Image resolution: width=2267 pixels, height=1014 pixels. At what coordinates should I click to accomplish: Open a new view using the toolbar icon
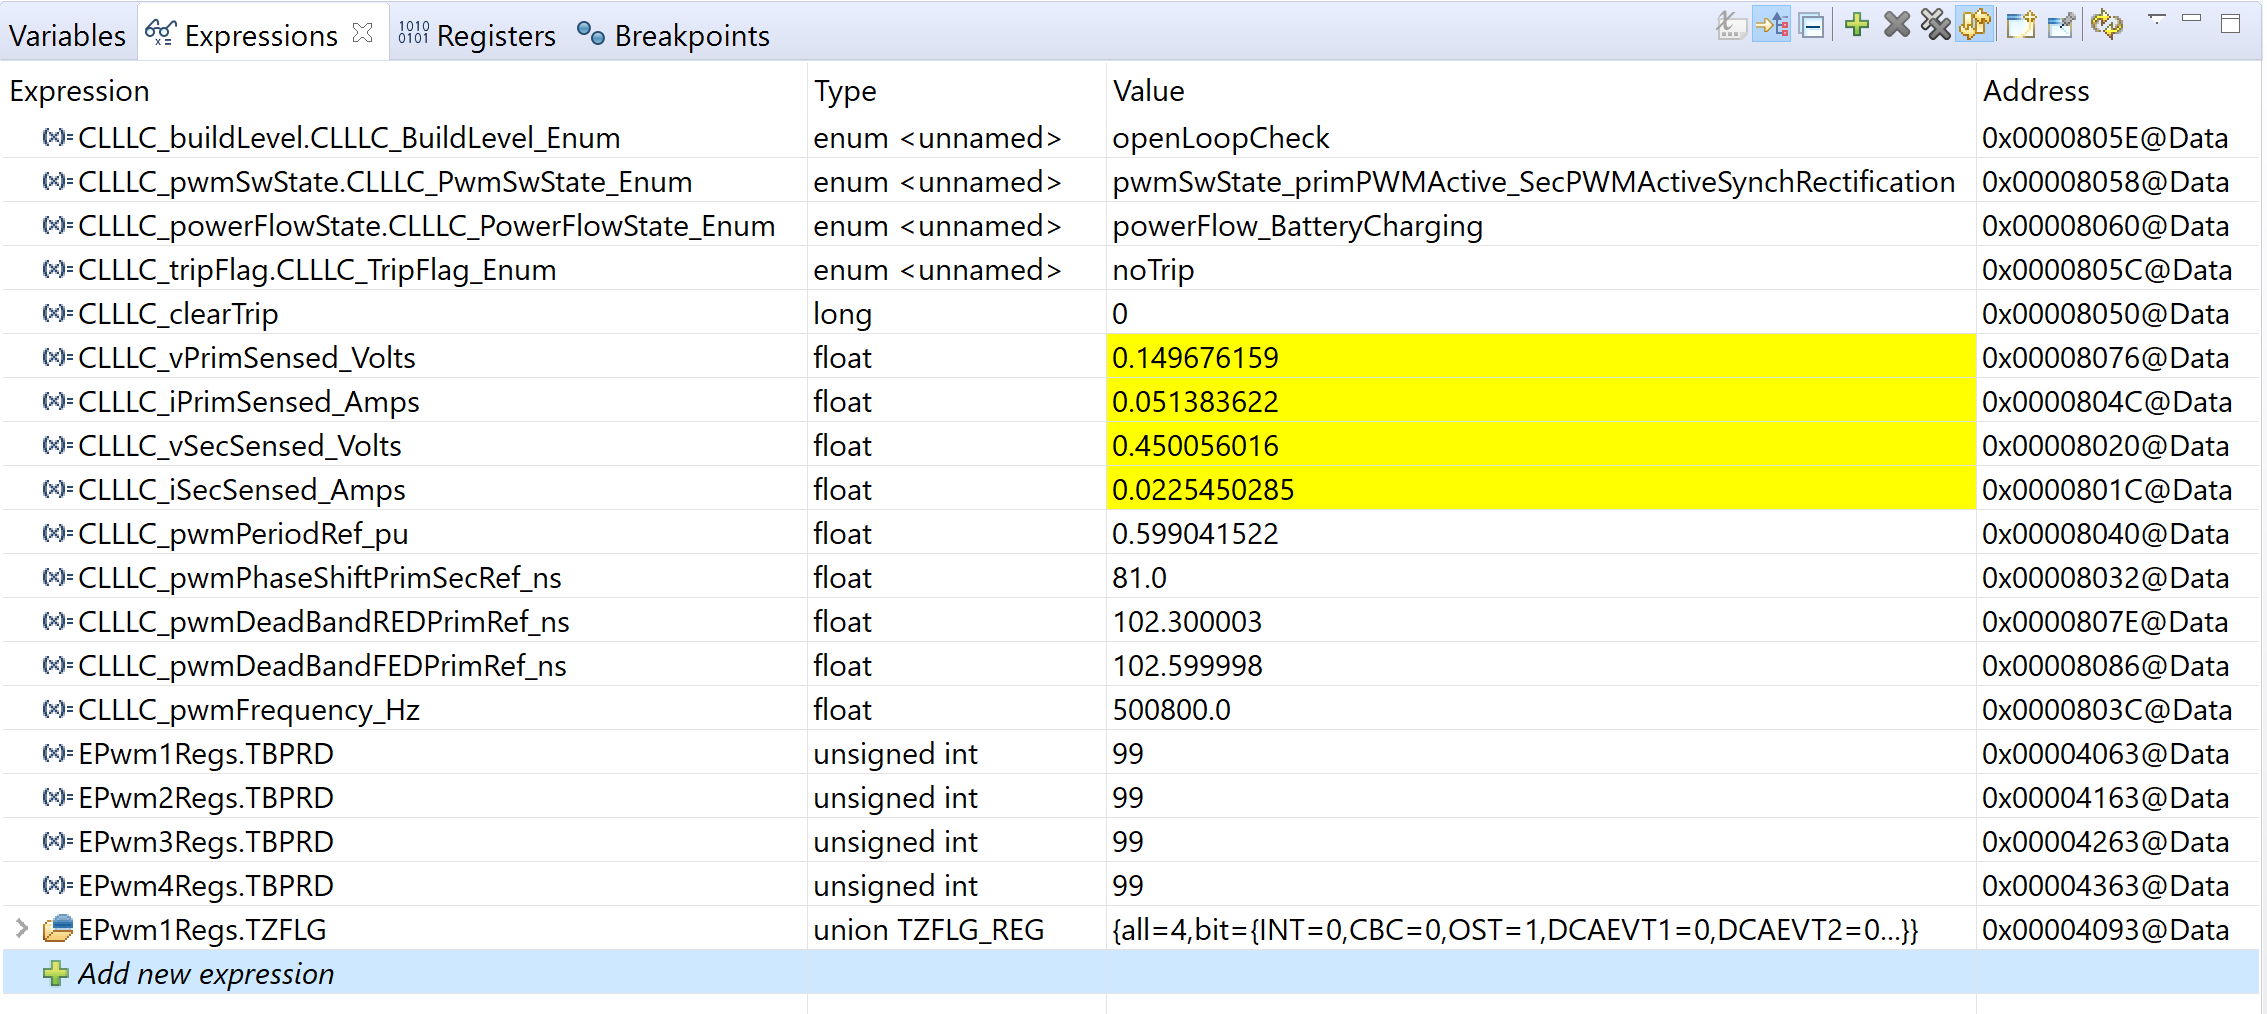[x=2021, y=25]
